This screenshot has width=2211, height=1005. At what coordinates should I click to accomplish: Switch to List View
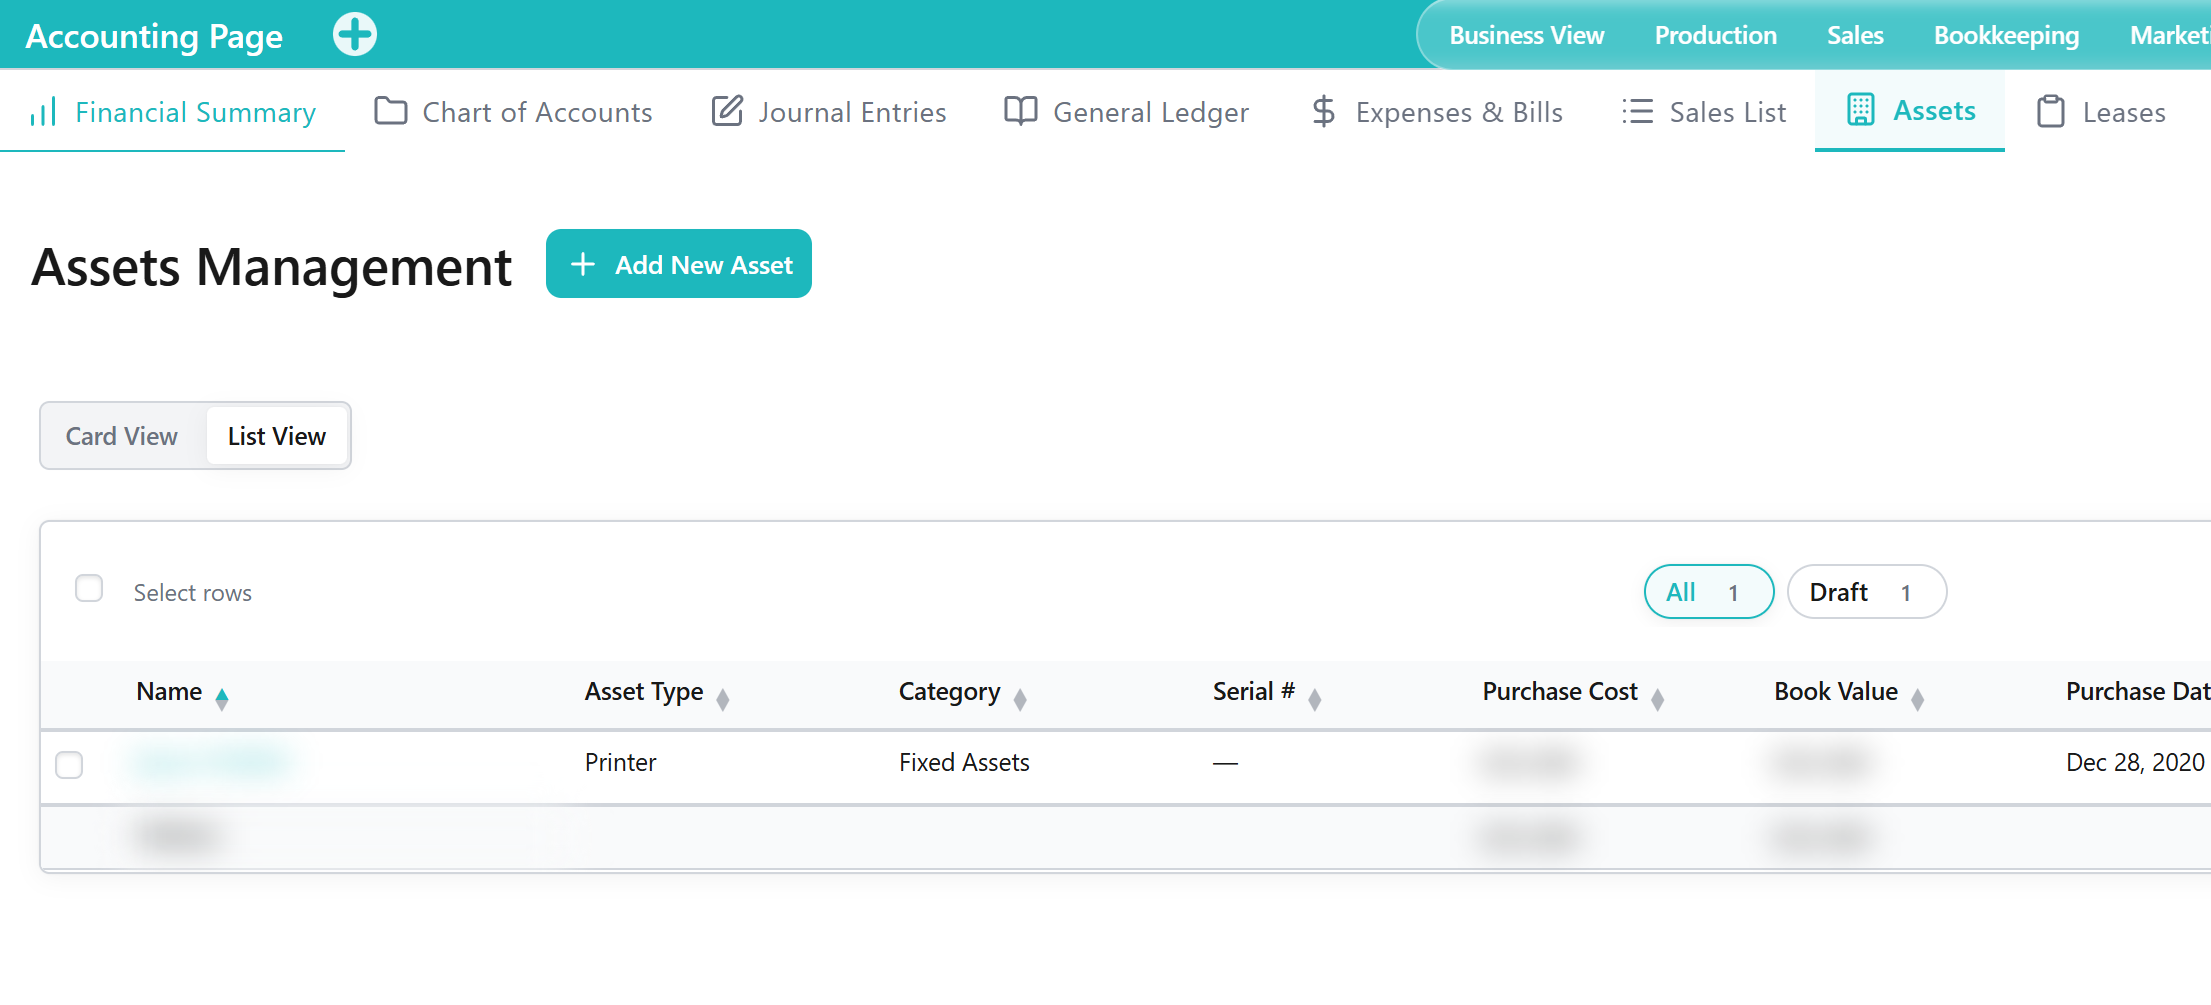(277, 436)
